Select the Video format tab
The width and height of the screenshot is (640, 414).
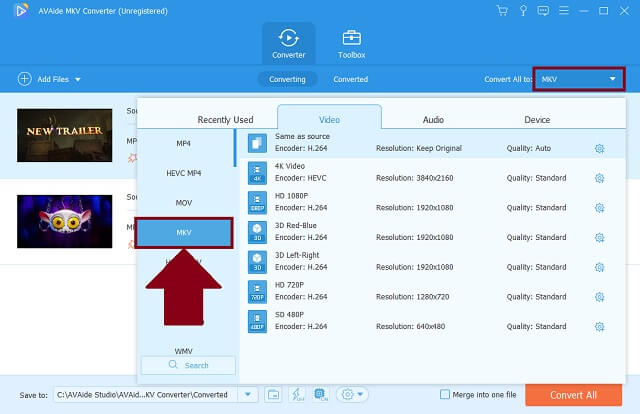click(x=329, y=118)
